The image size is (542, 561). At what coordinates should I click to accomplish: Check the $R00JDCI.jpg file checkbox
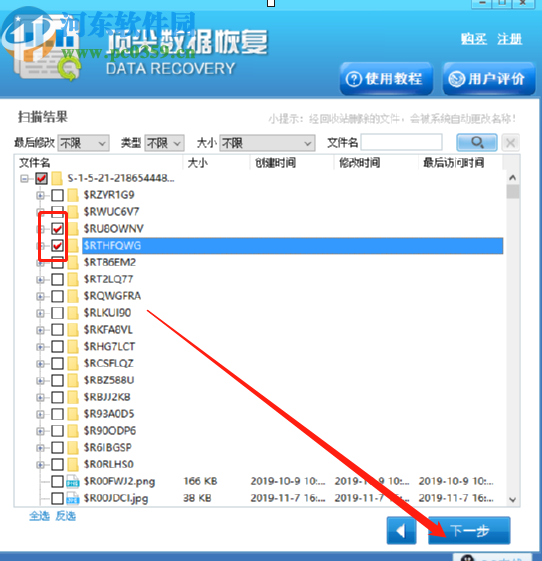[x=57, y=498]
